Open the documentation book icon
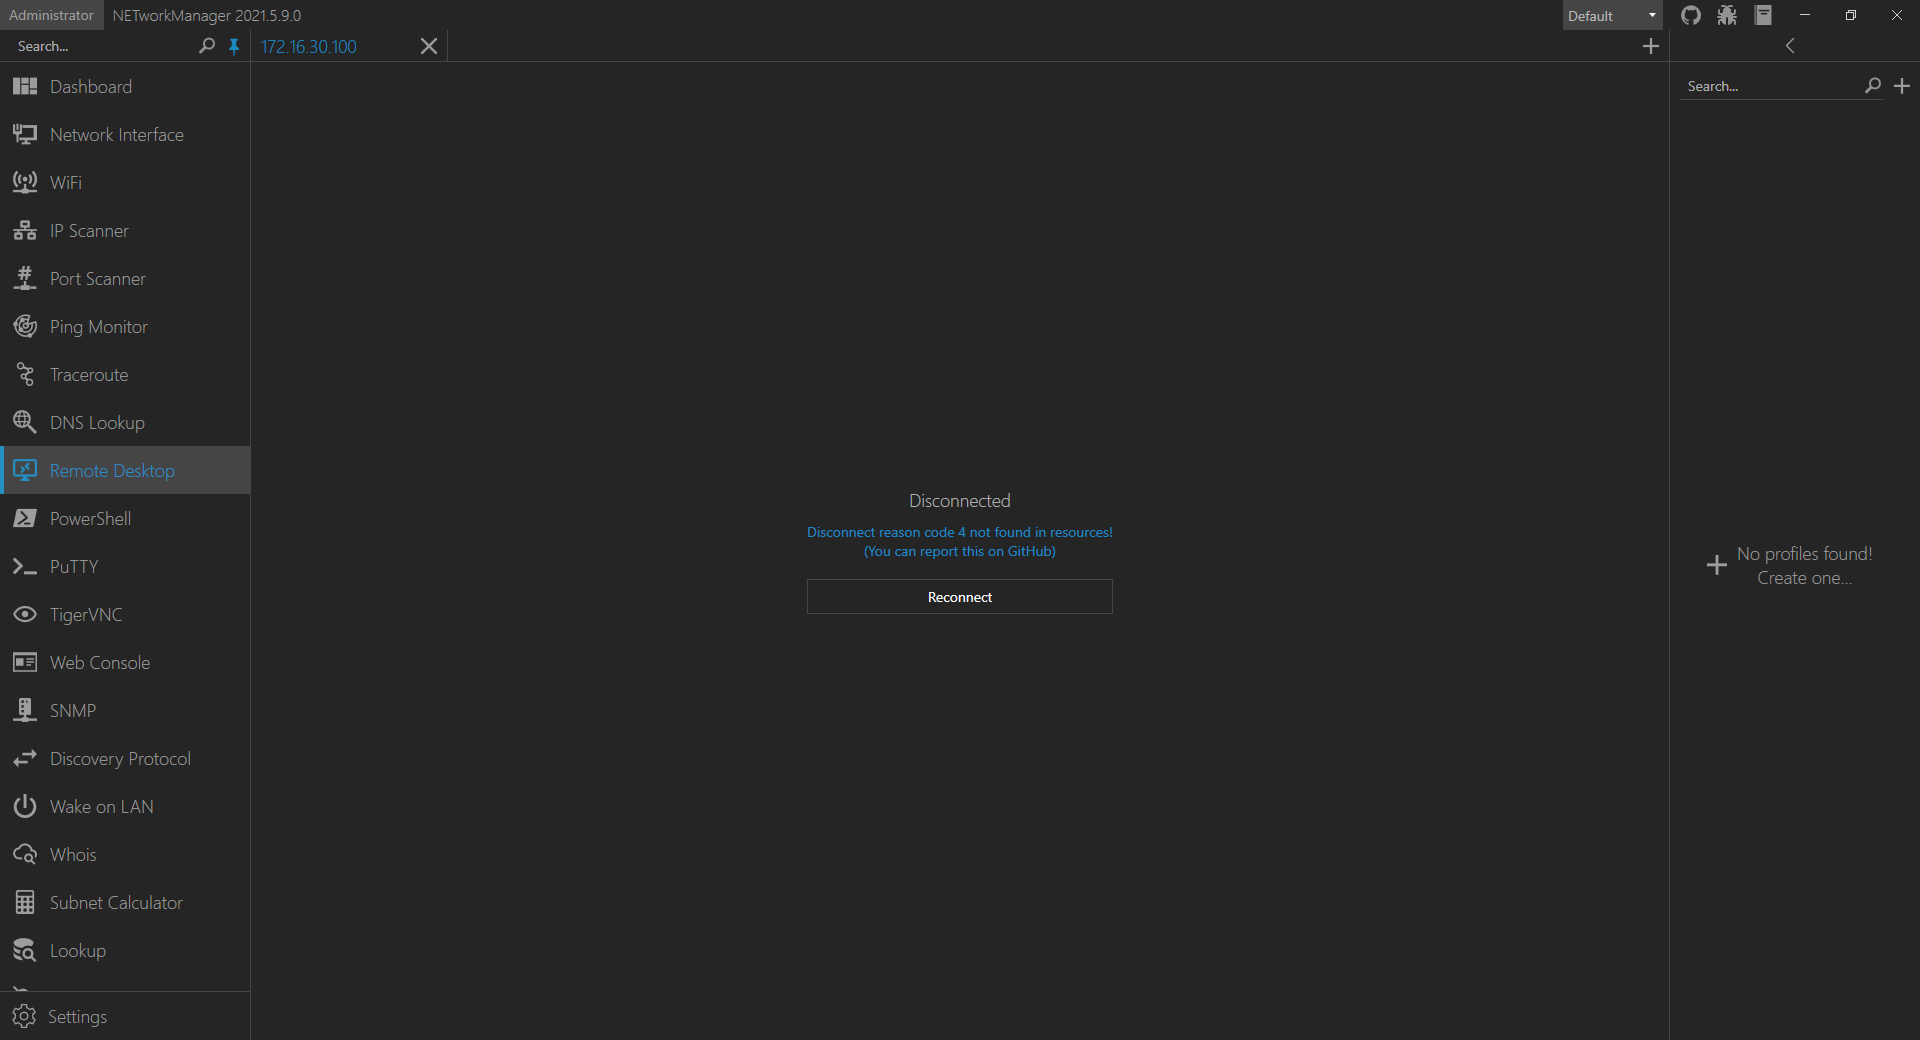This screenshot has height=1040, width=1920. pos(1763,15)
